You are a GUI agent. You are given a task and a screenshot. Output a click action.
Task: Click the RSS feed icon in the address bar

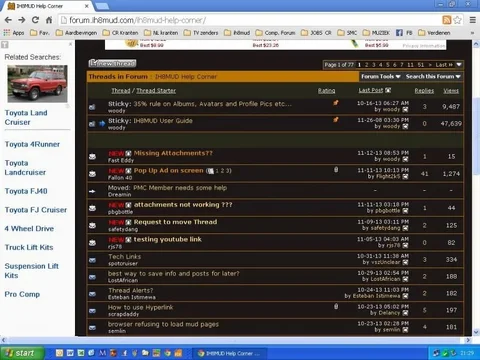coord(447,20)
